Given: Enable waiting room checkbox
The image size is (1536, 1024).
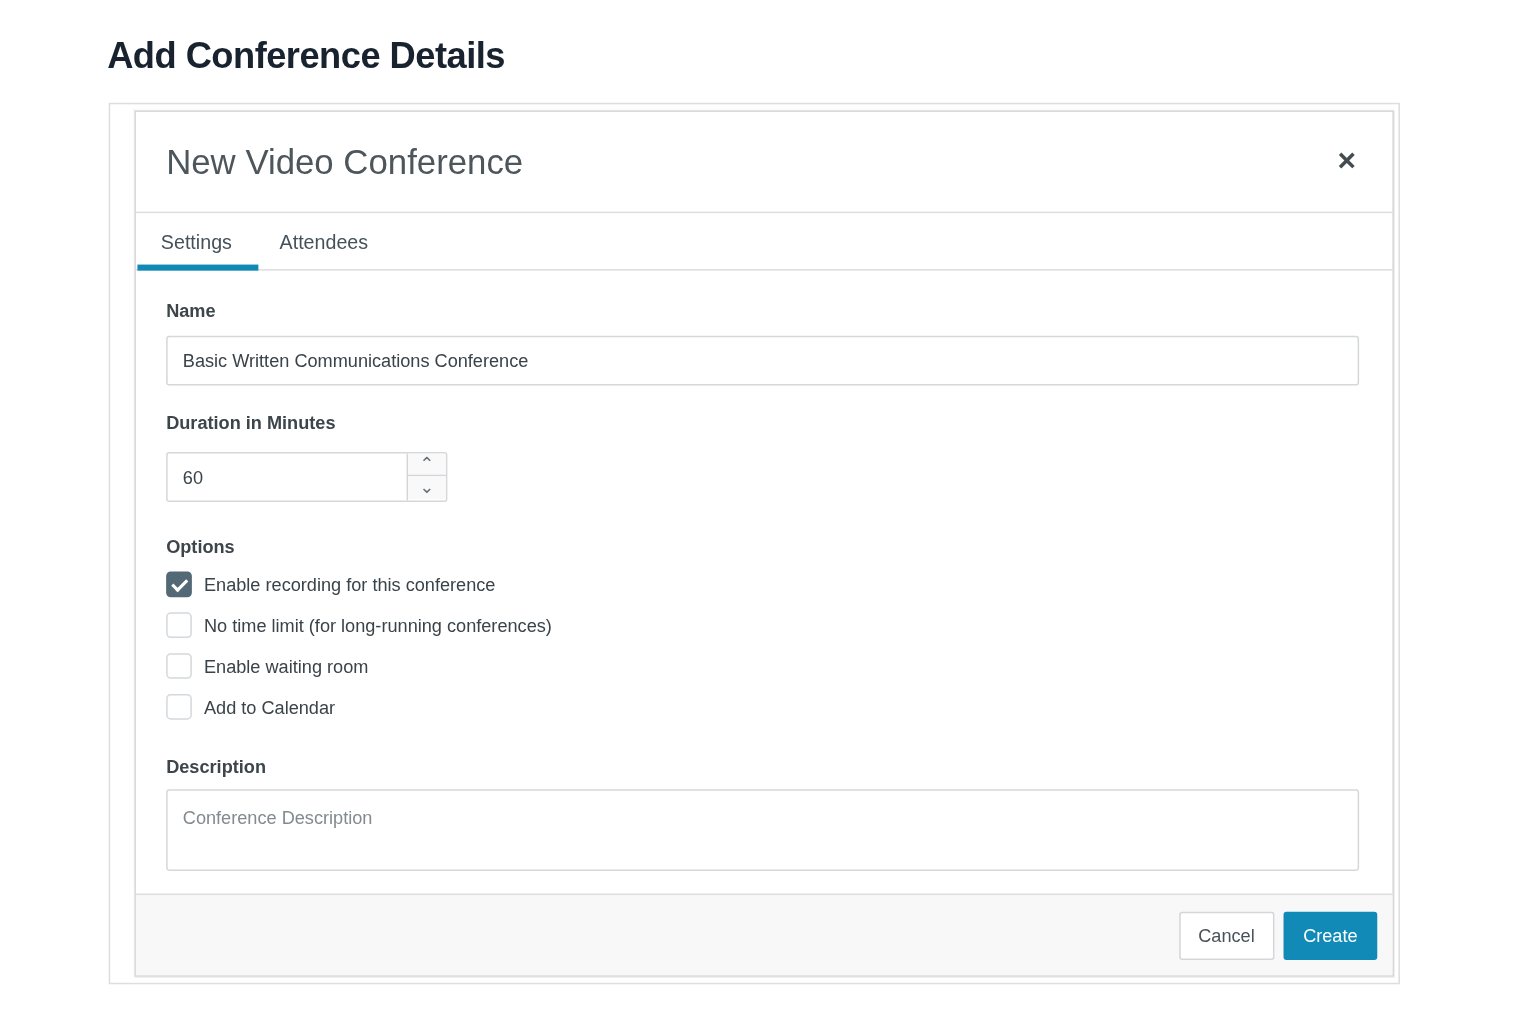Looking at the screenshot, I should pos(179,667).
